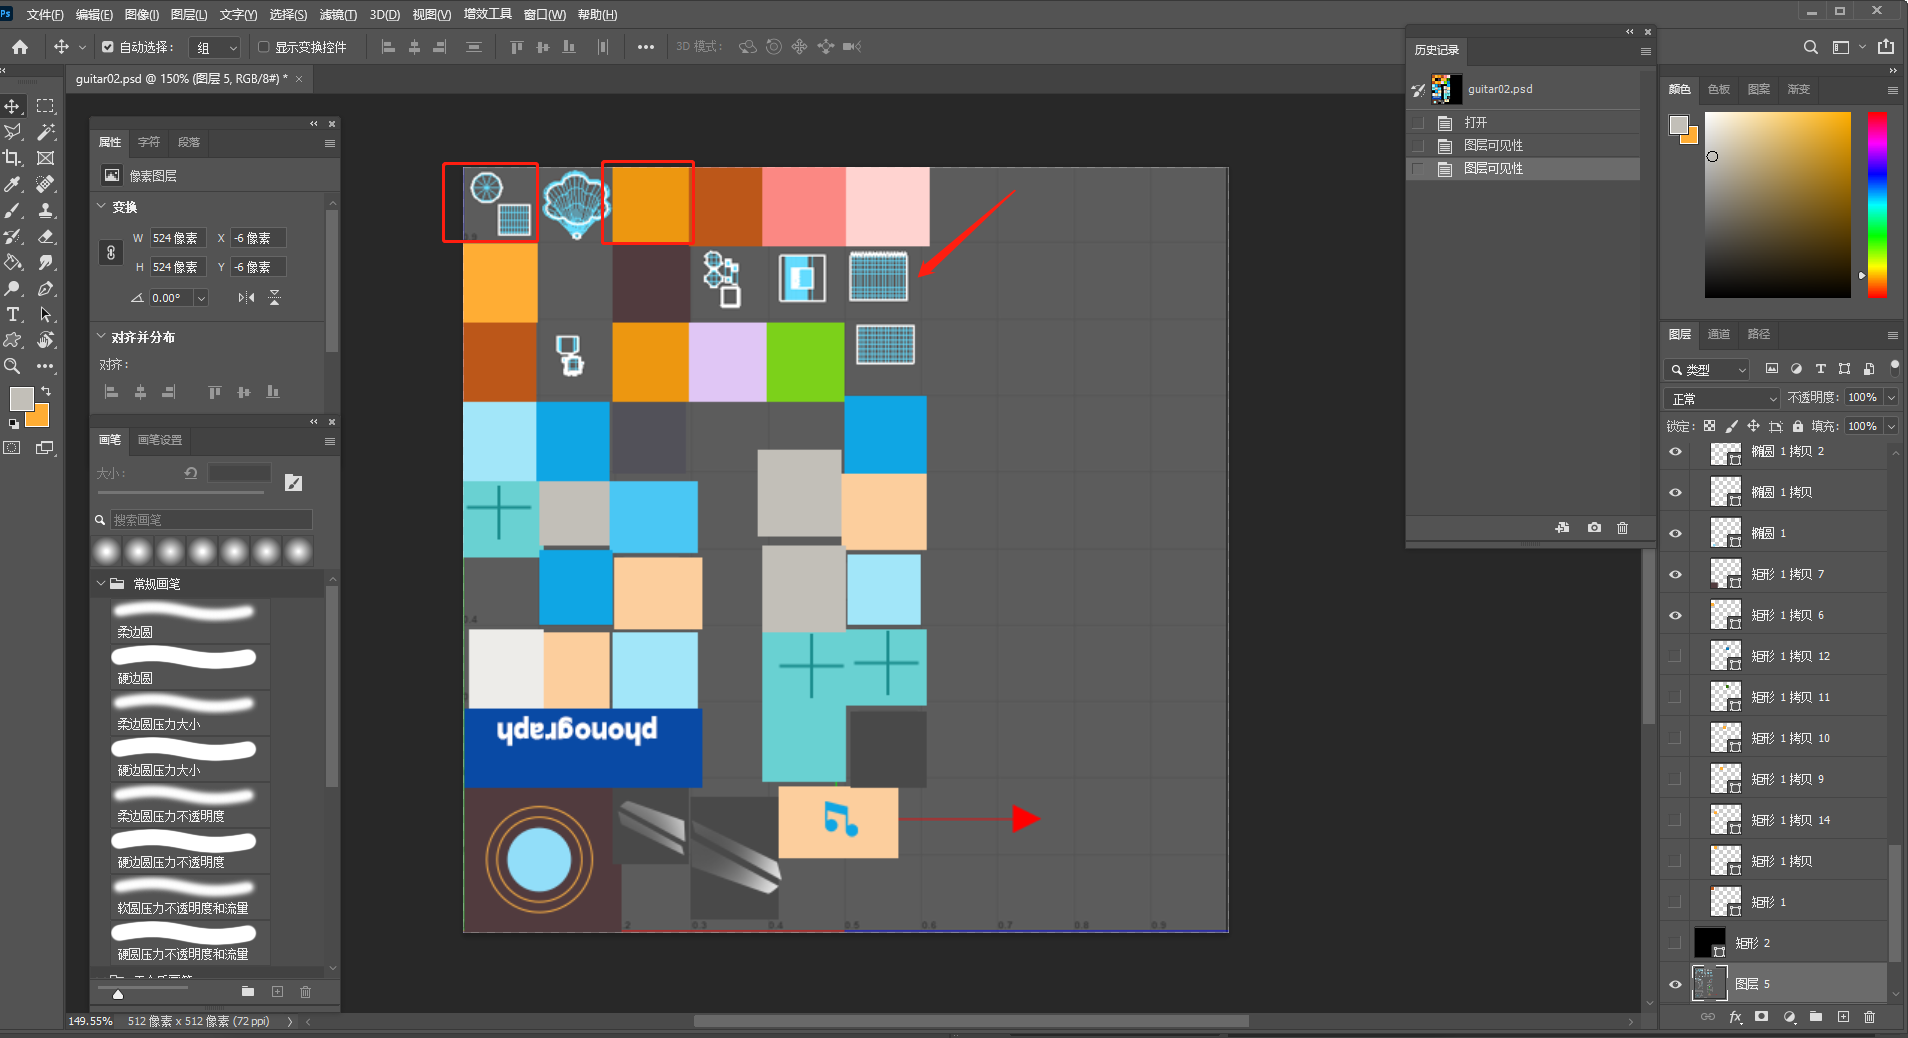Select the Zoom magnifier tool
Screen dimensions: 1908x1038
tap(13, 366)
